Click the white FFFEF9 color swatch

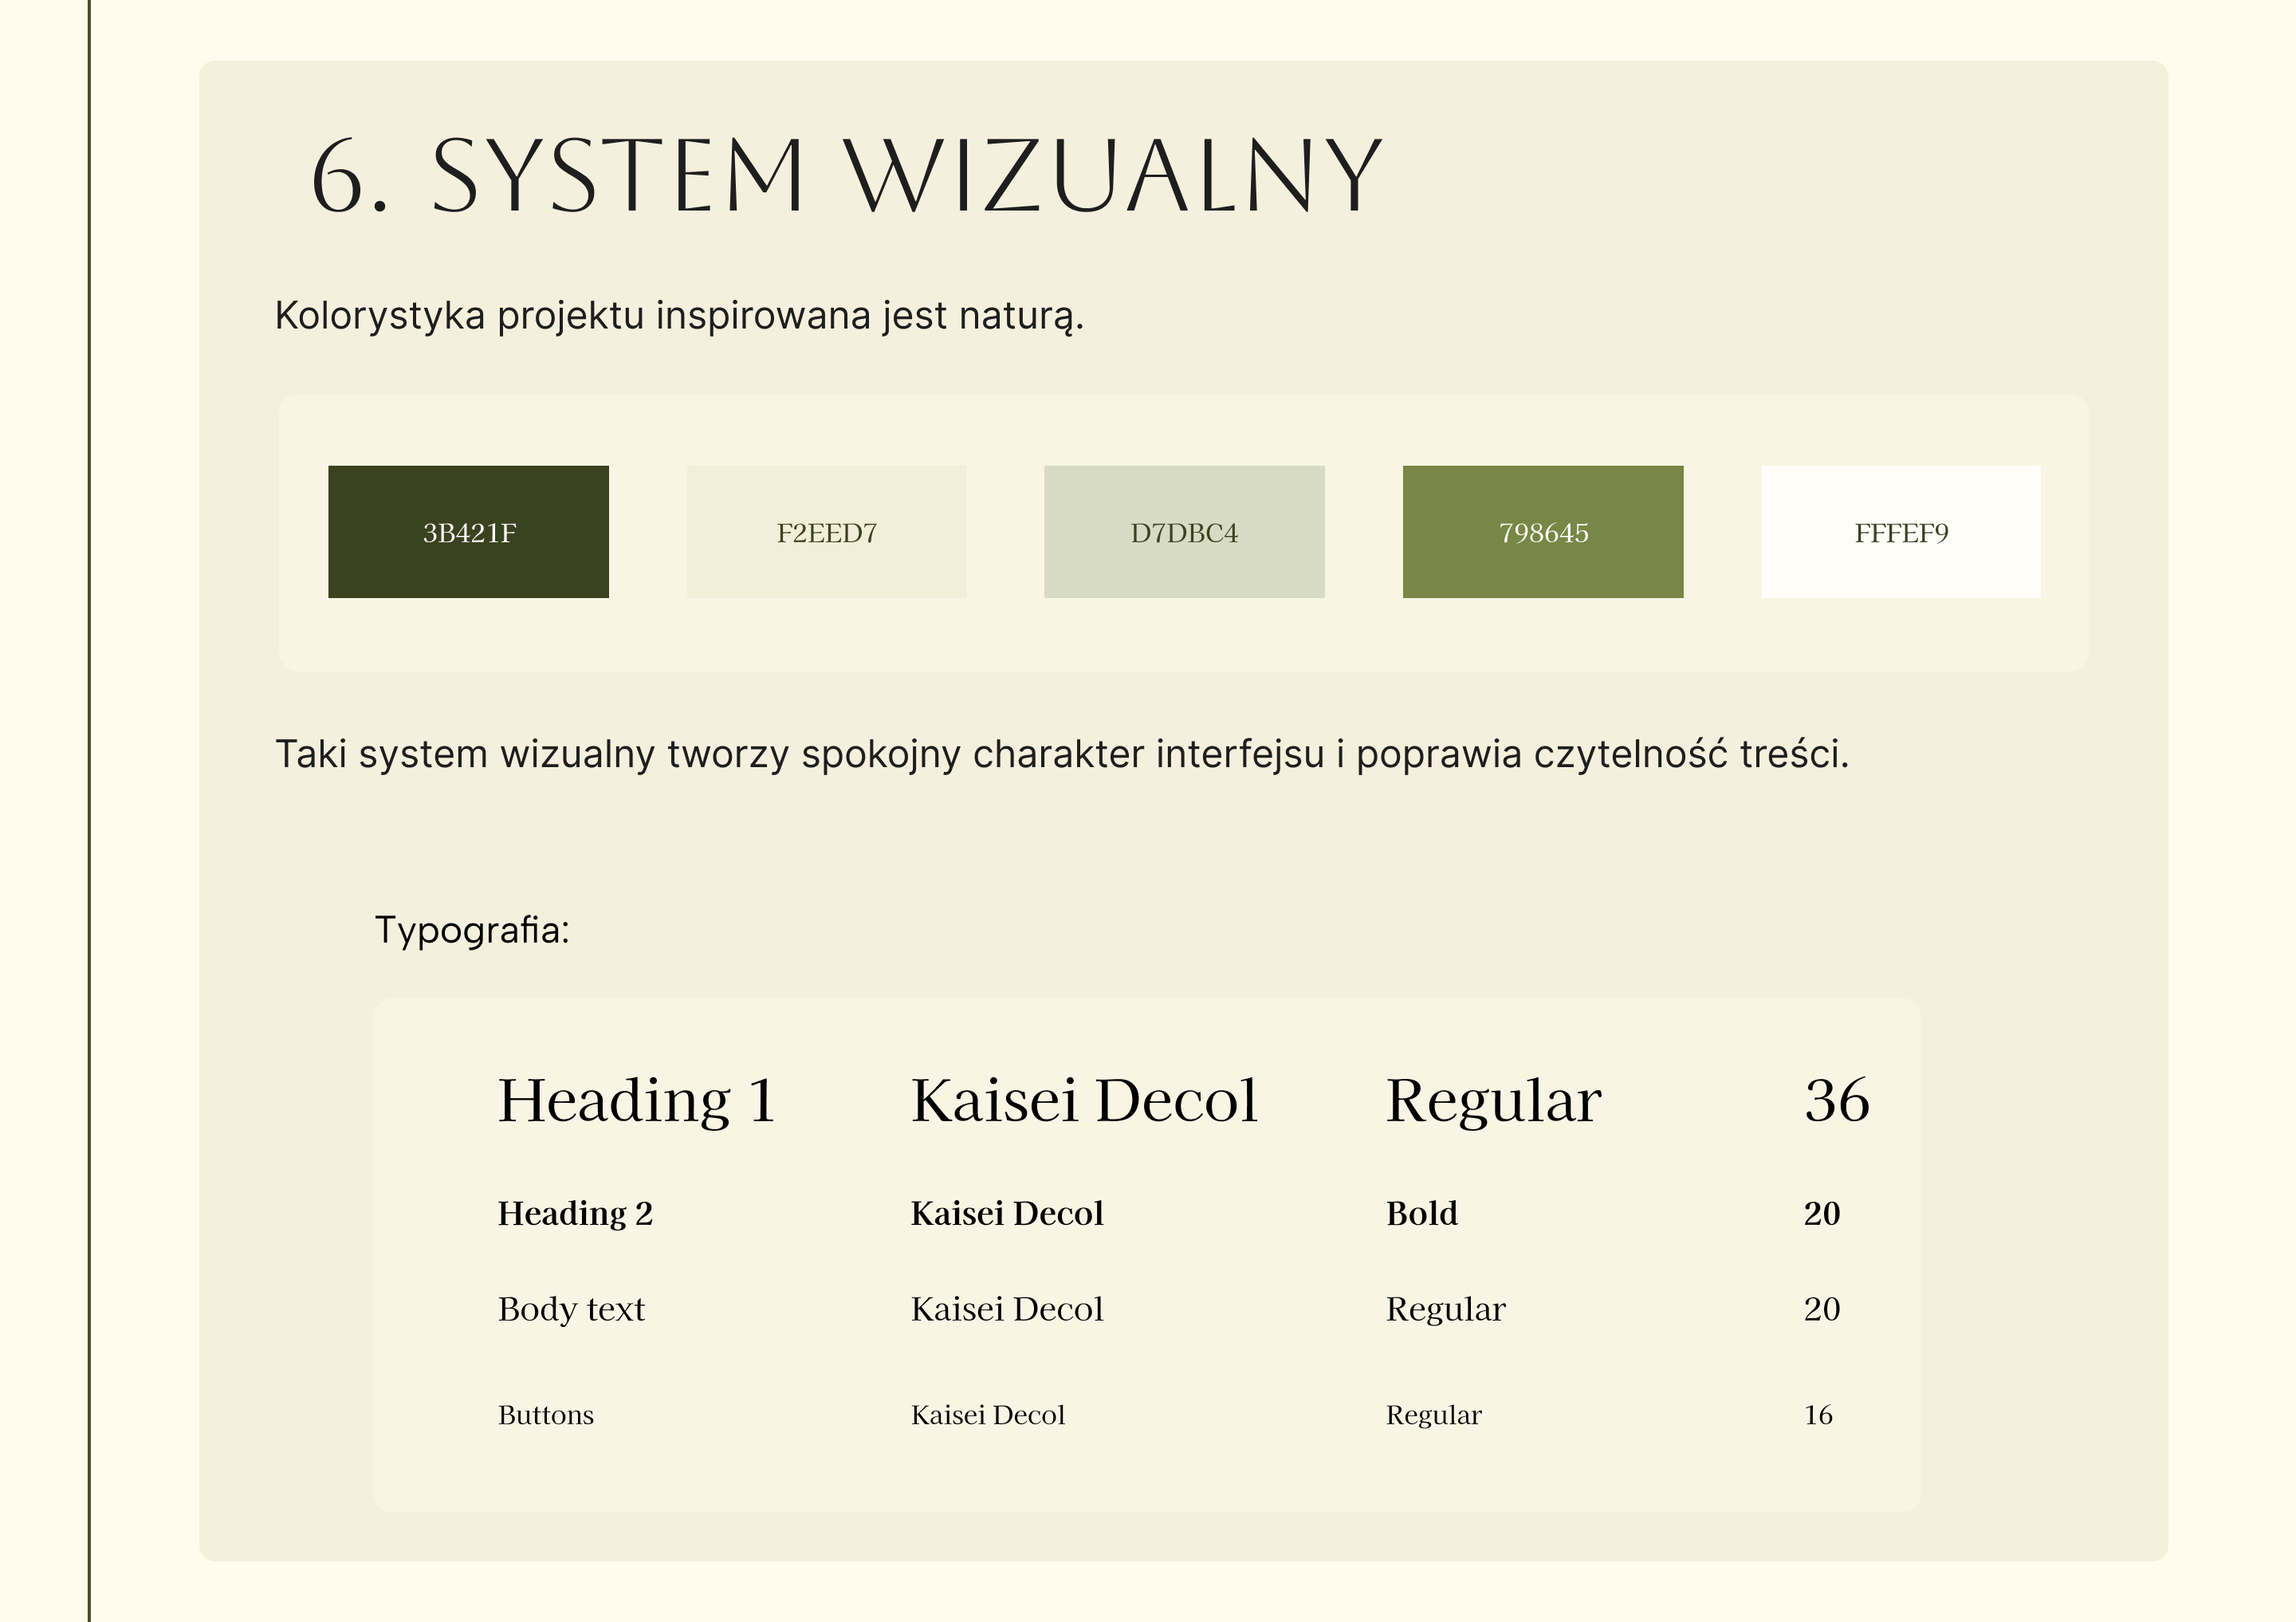point(1900,532)
